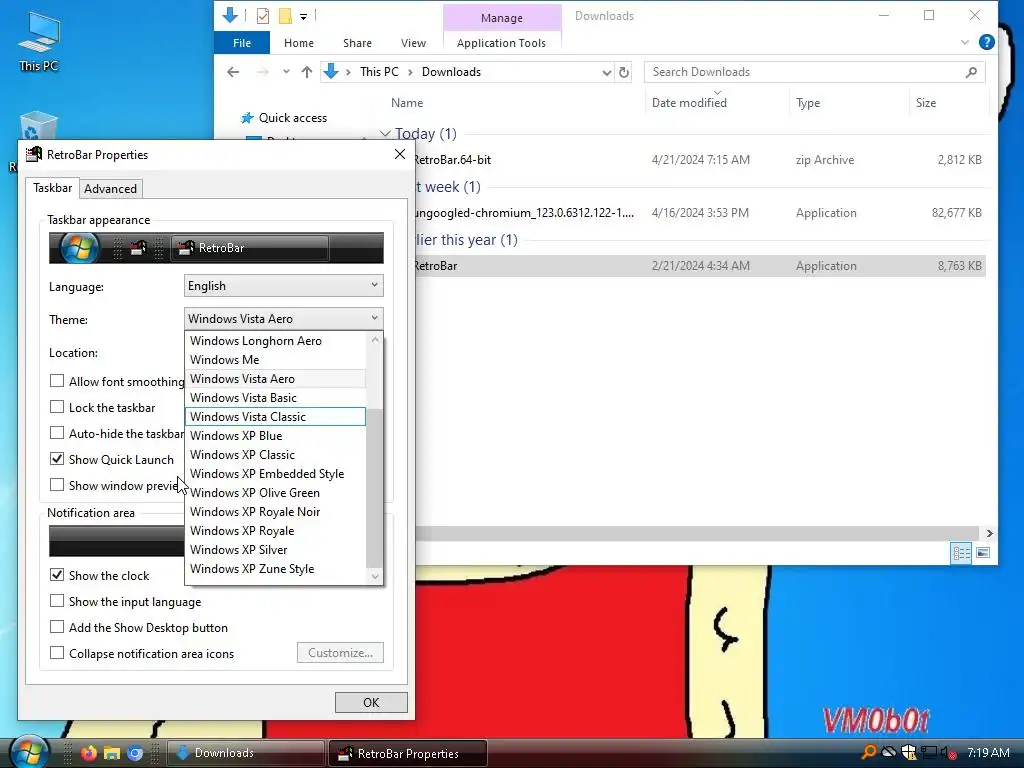Choose Windows Vista Classic theme
This screenshot has height=768, width=1024.
click(x=275, y=417)
